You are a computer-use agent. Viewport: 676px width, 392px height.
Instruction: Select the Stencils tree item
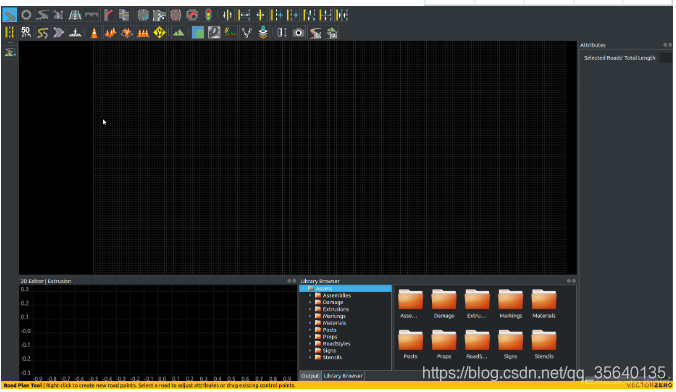(x=332, y=358)
